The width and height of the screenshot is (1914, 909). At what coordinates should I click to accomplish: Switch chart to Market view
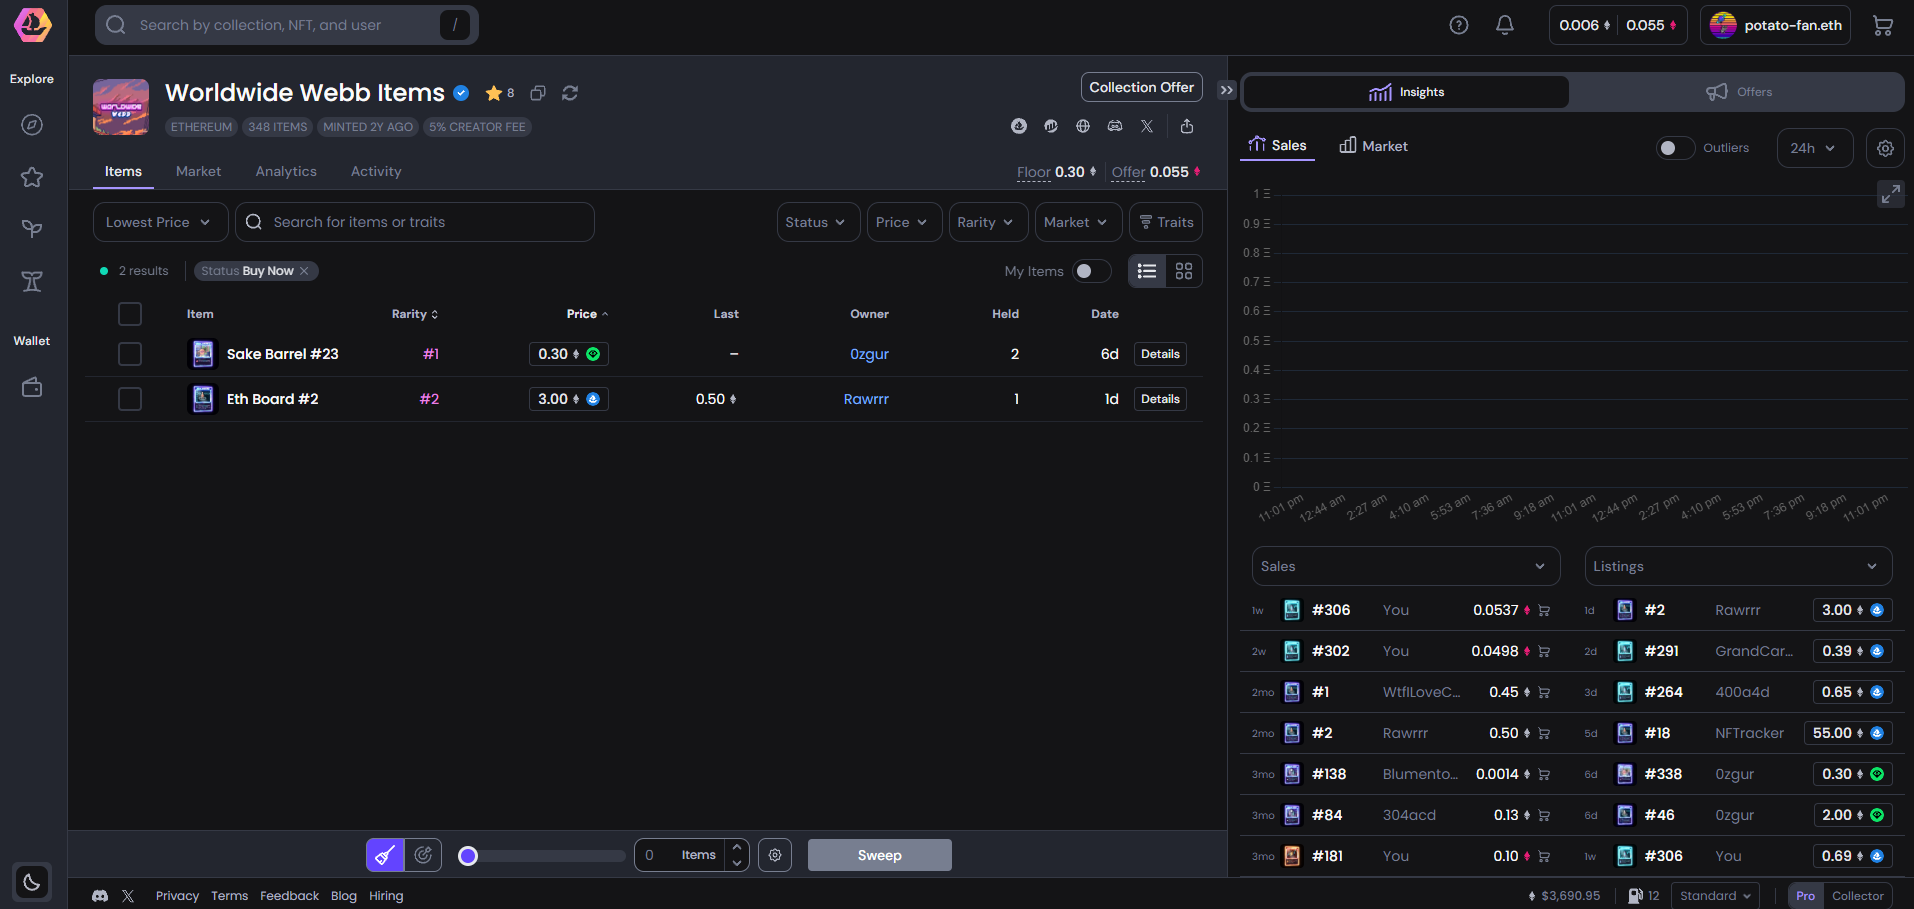click(x=1373, y=146)
